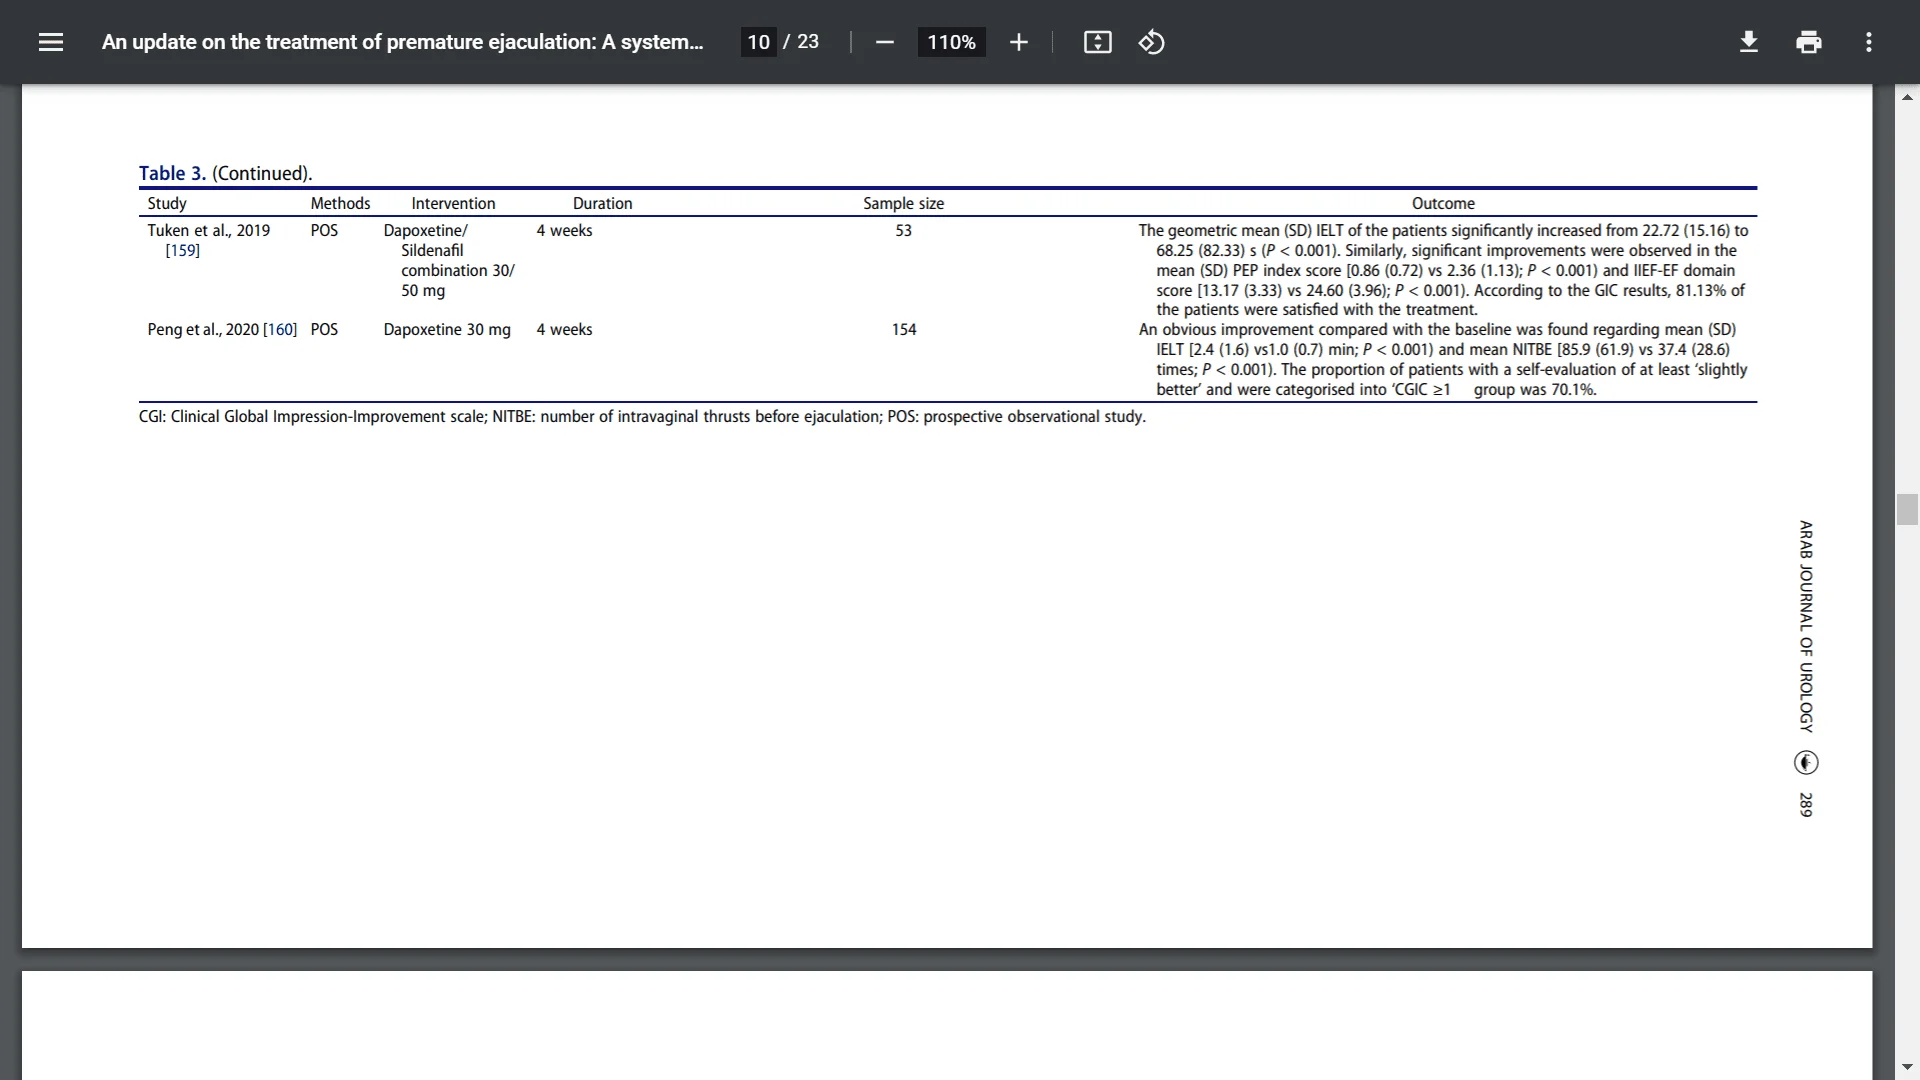This screenshot has width=1920, height=1080.
Task: Open the sidebar hamburger menu
Action: point(51,42)
